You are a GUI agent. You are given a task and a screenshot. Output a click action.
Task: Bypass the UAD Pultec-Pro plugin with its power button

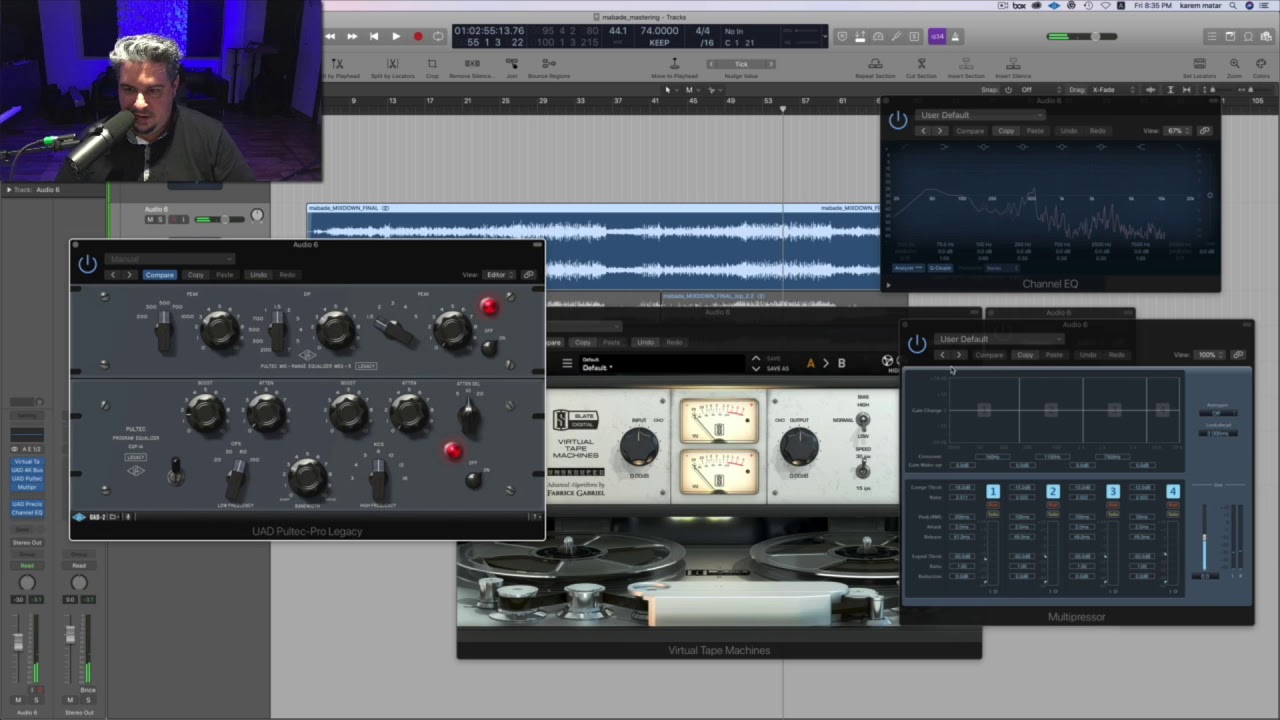pos(88,264)
